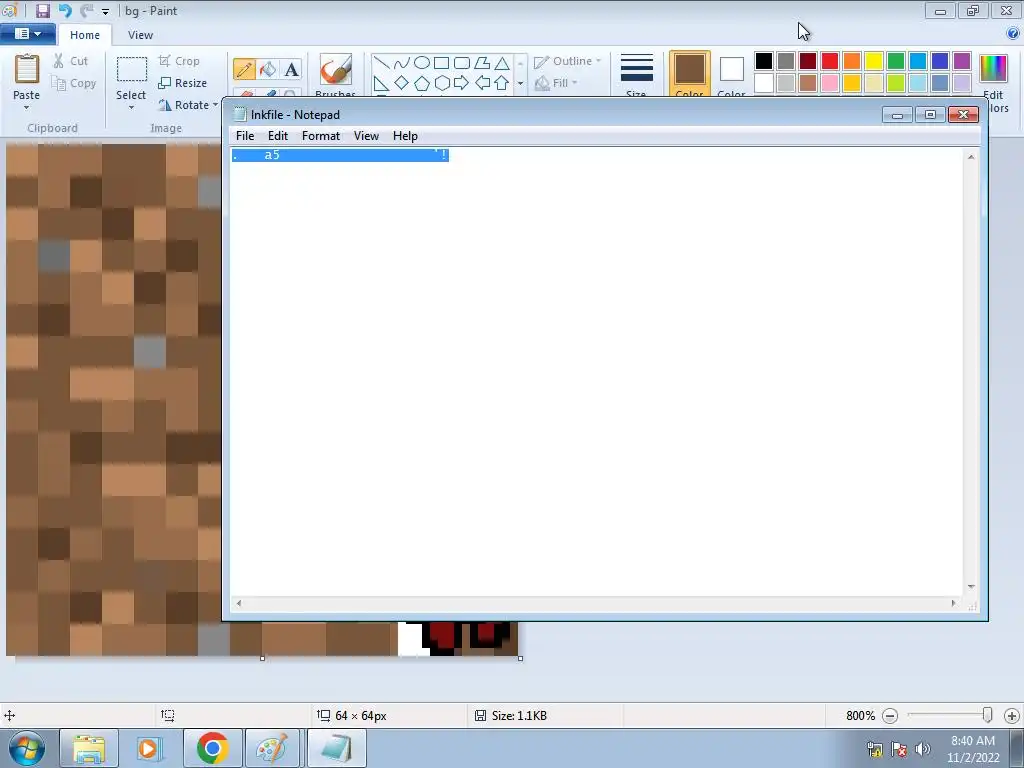The image size is (1024, 768).
Task: Click the zoom in plus button
Action: point(1012,716)
